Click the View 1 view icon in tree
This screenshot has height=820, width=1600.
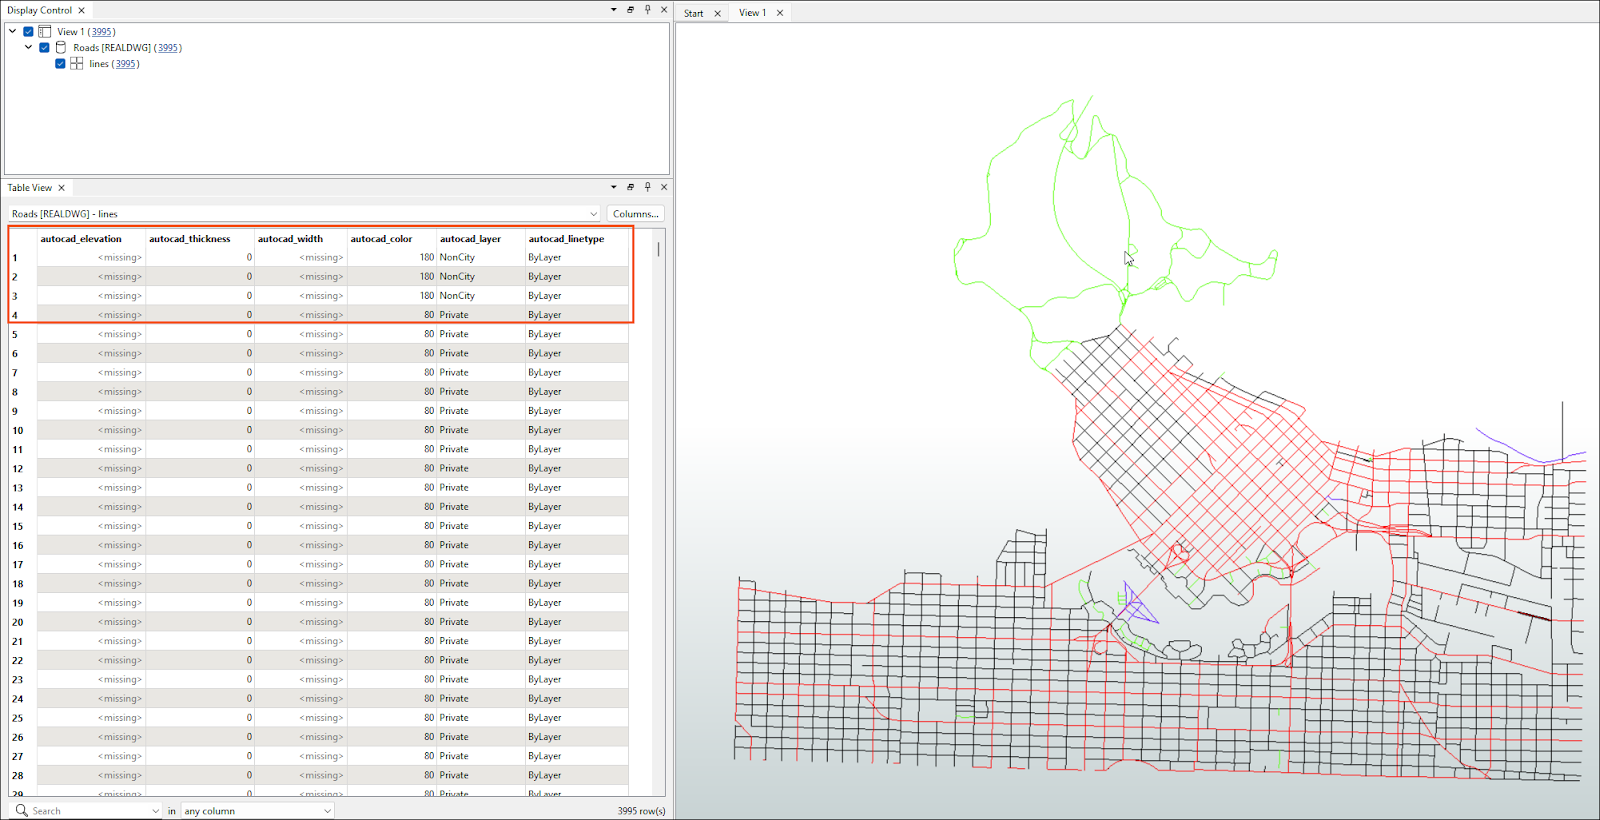point(45,32)
